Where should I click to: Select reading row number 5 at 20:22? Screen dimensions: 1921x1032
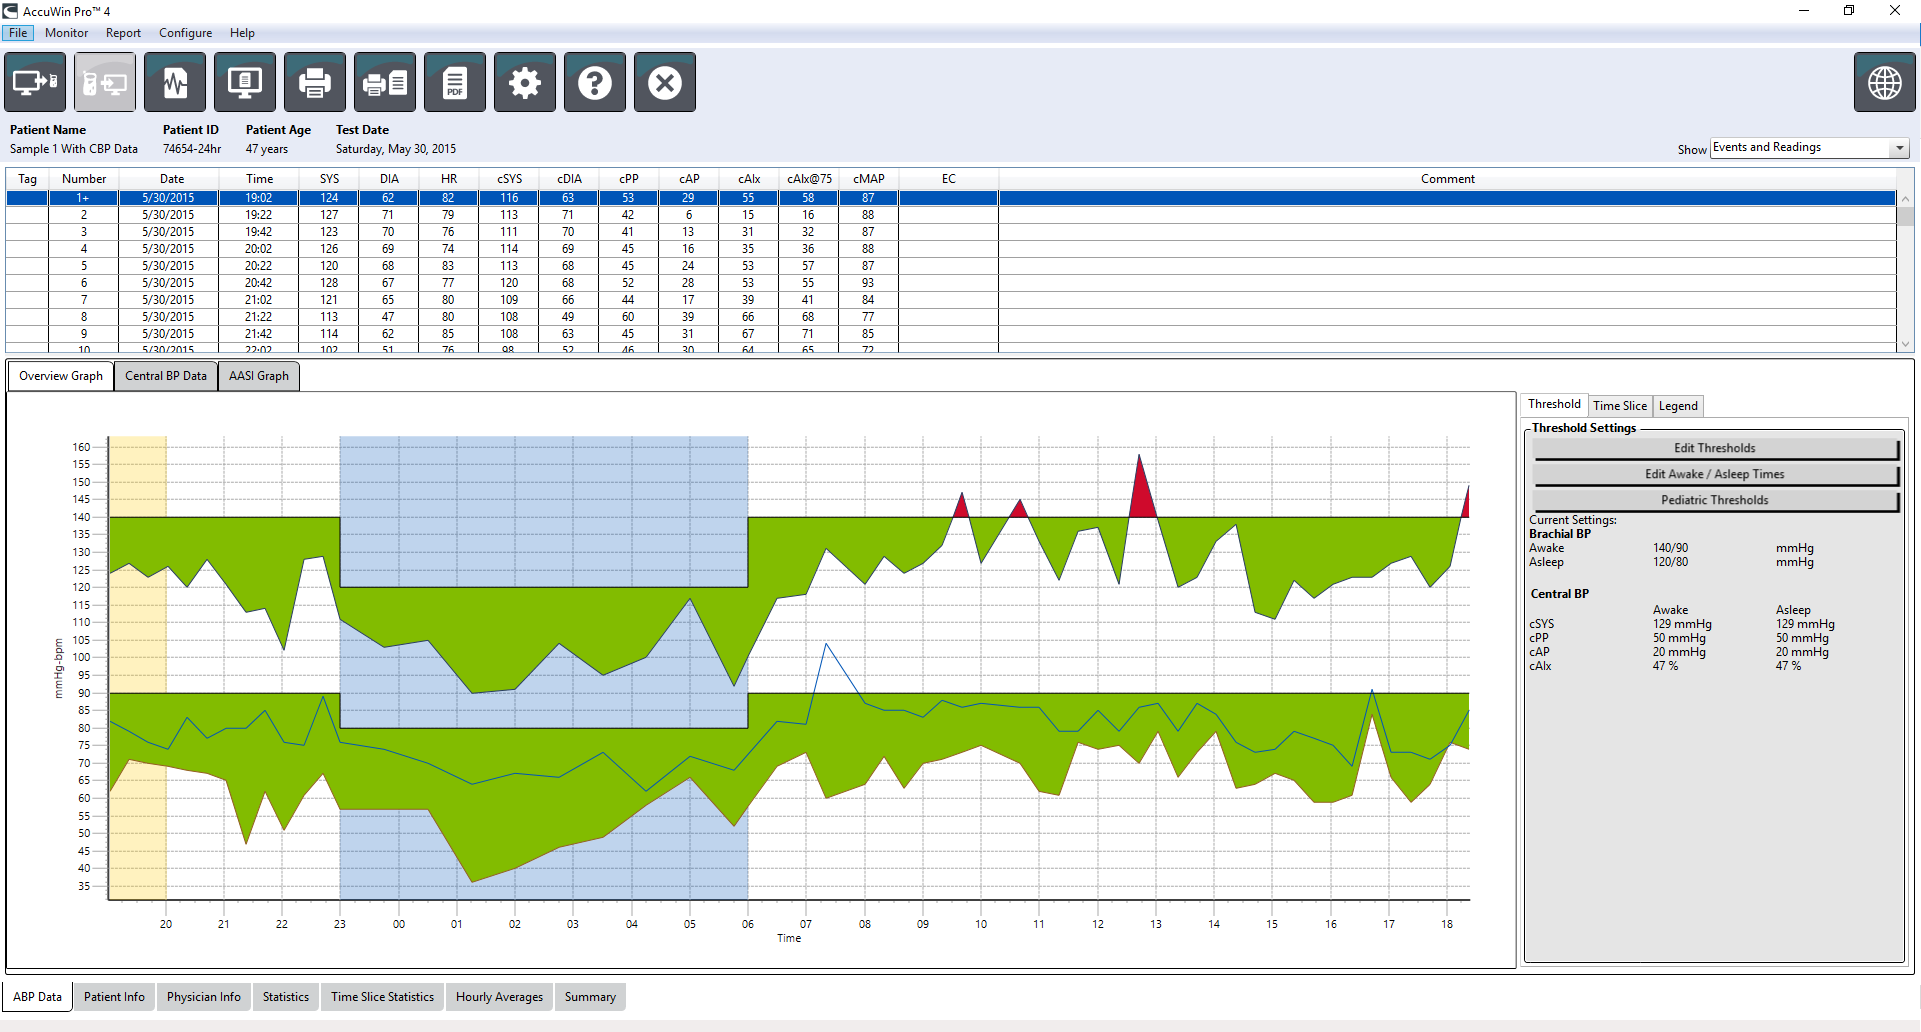pyautogui.click(x=951, y=266)
